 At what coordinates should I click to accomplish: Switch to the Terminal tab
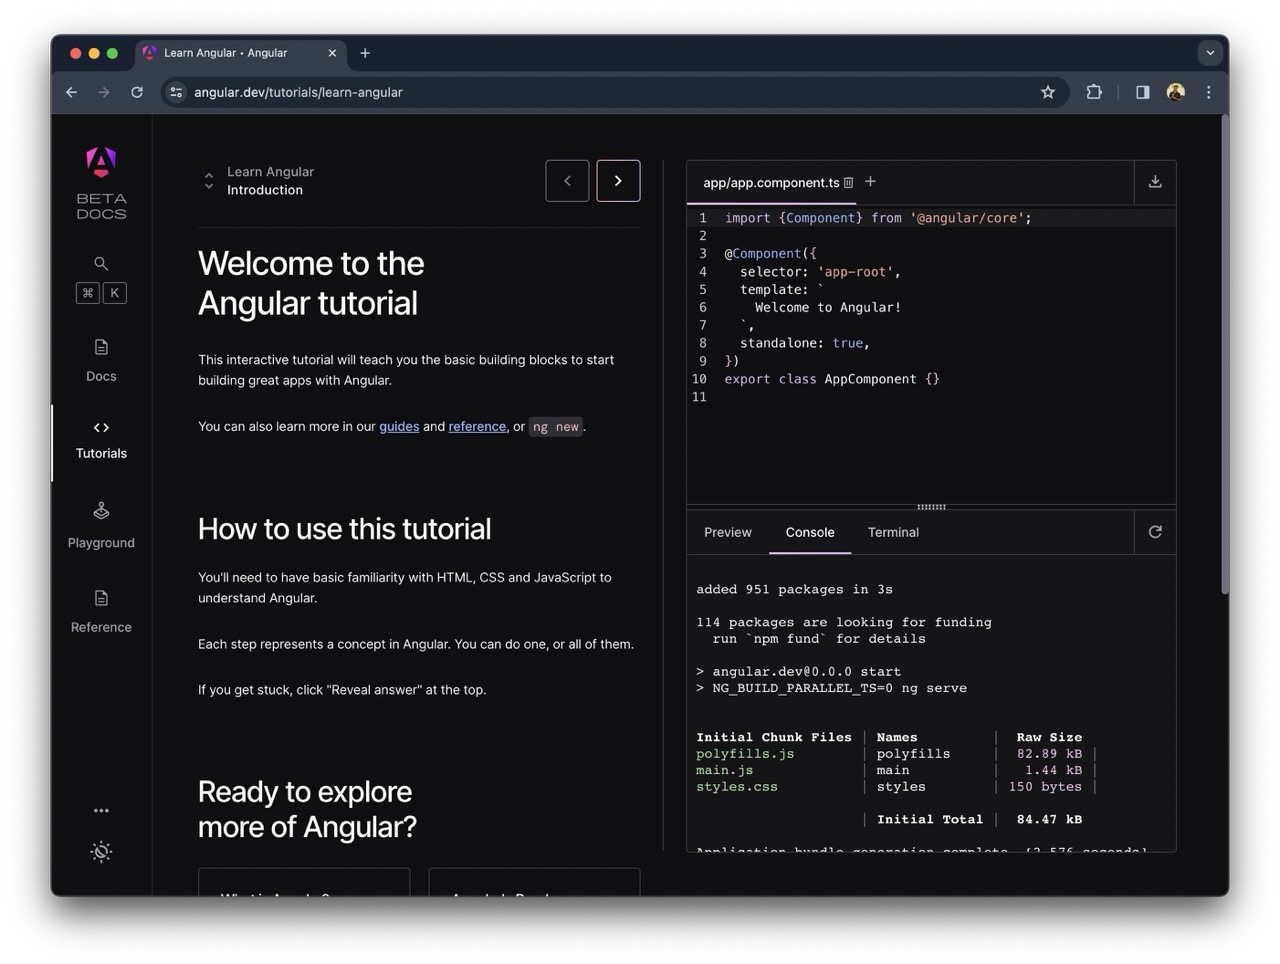click(x=893, y=532)
